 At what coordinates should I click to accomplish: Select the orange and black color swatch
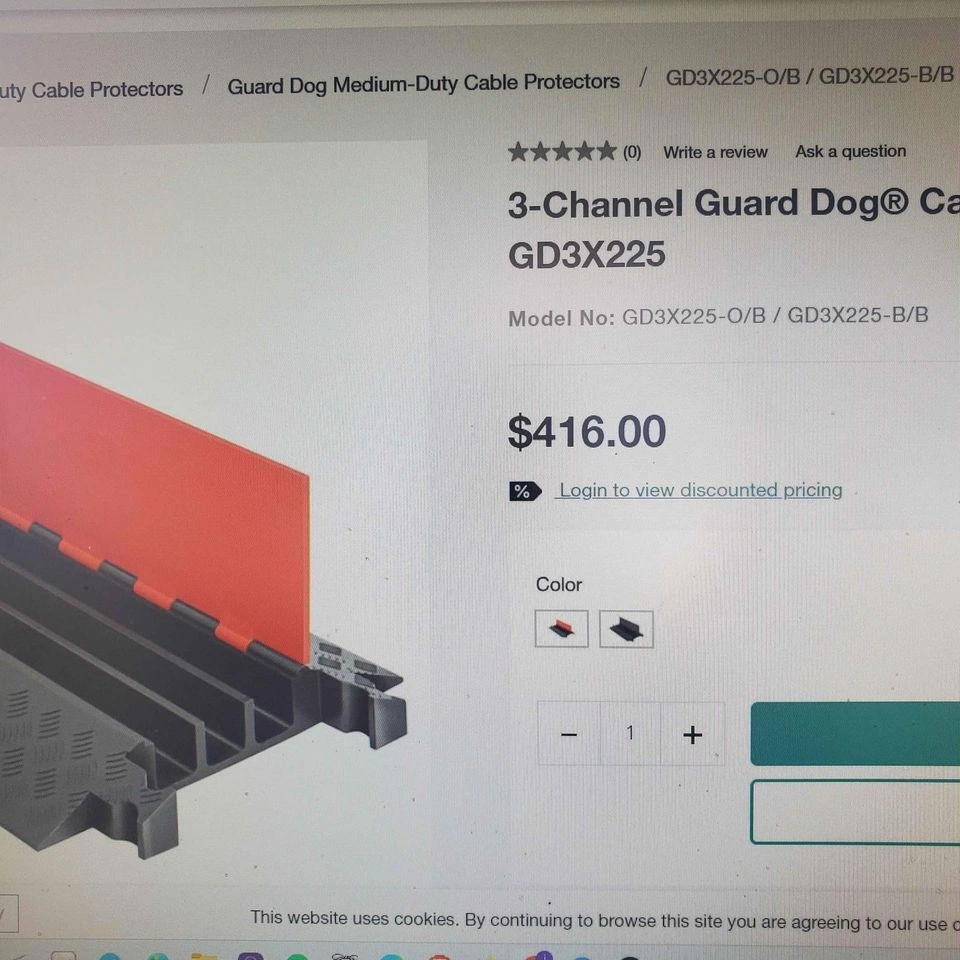(561, 629)
